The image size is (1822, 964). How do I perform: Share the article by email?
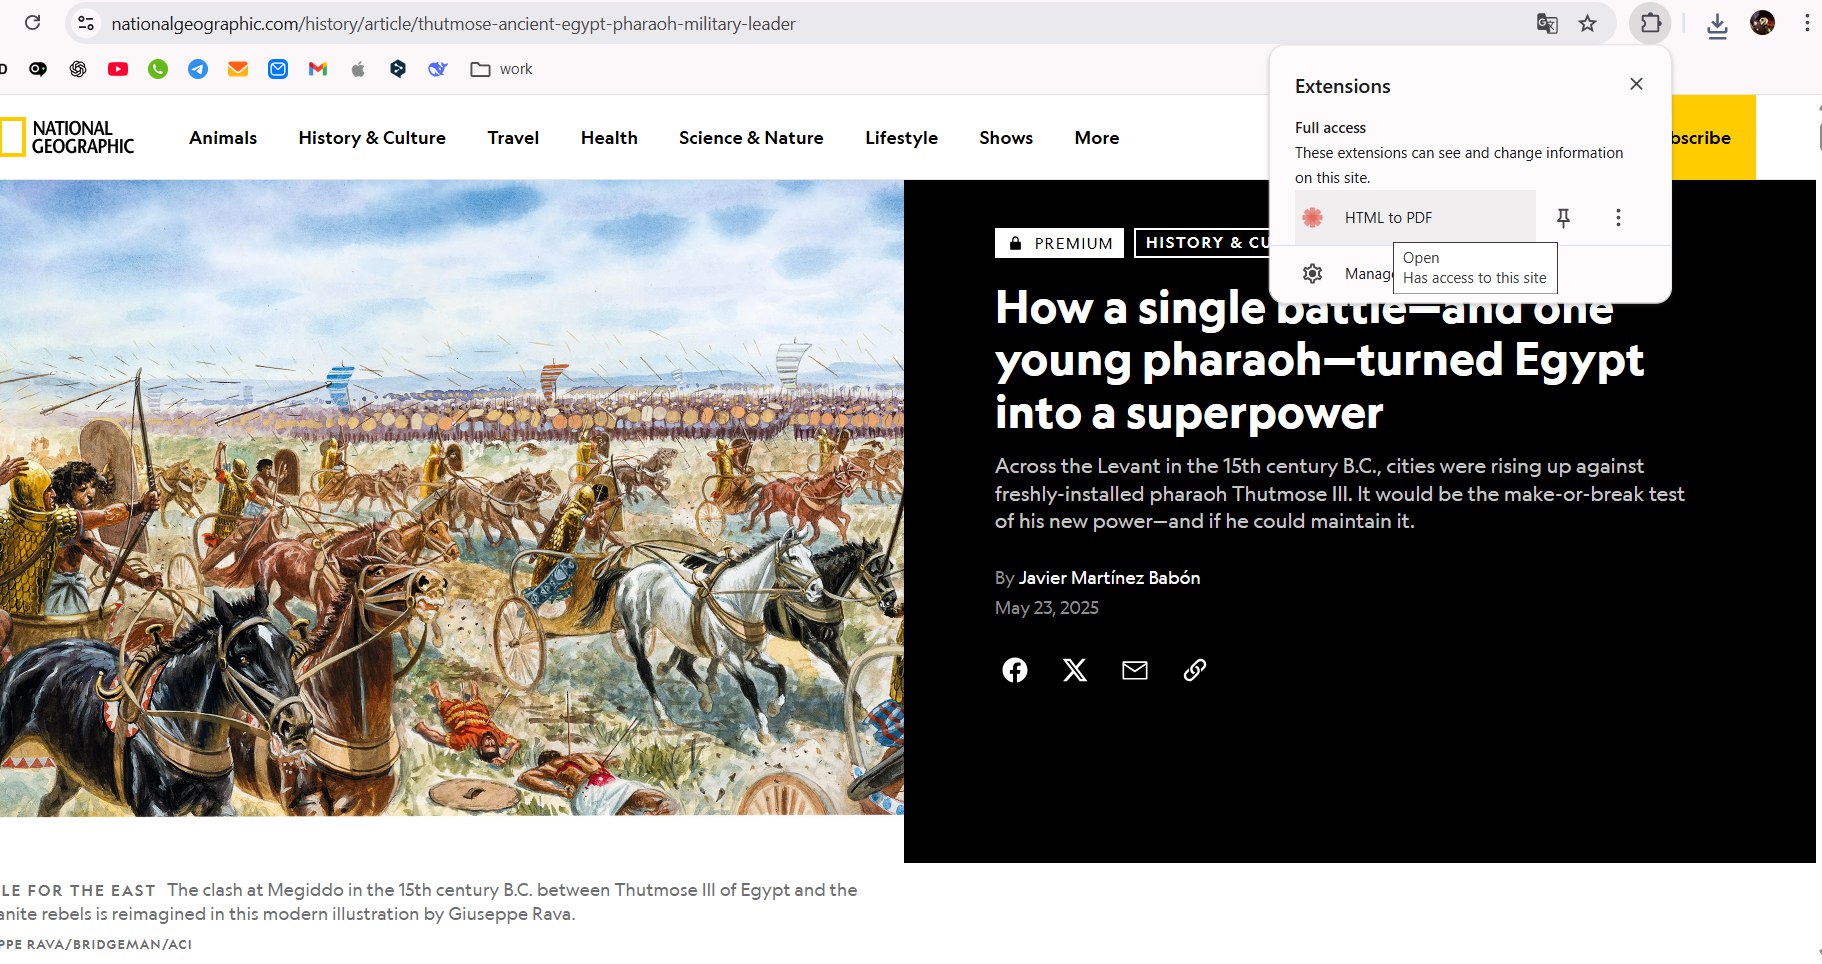pyautogui.click(x=1135, y=670)
